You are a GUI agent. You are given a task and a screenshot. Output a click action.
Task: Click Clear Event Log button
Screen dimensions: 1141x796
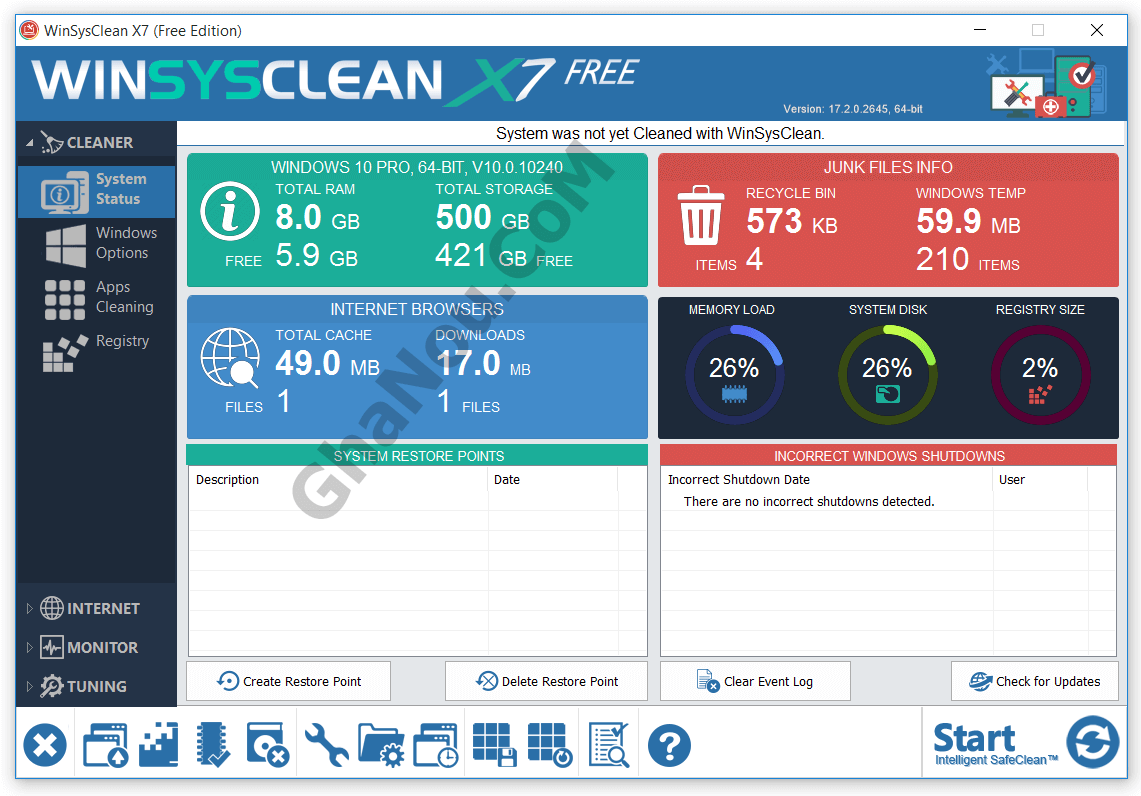tap(755, 681)
